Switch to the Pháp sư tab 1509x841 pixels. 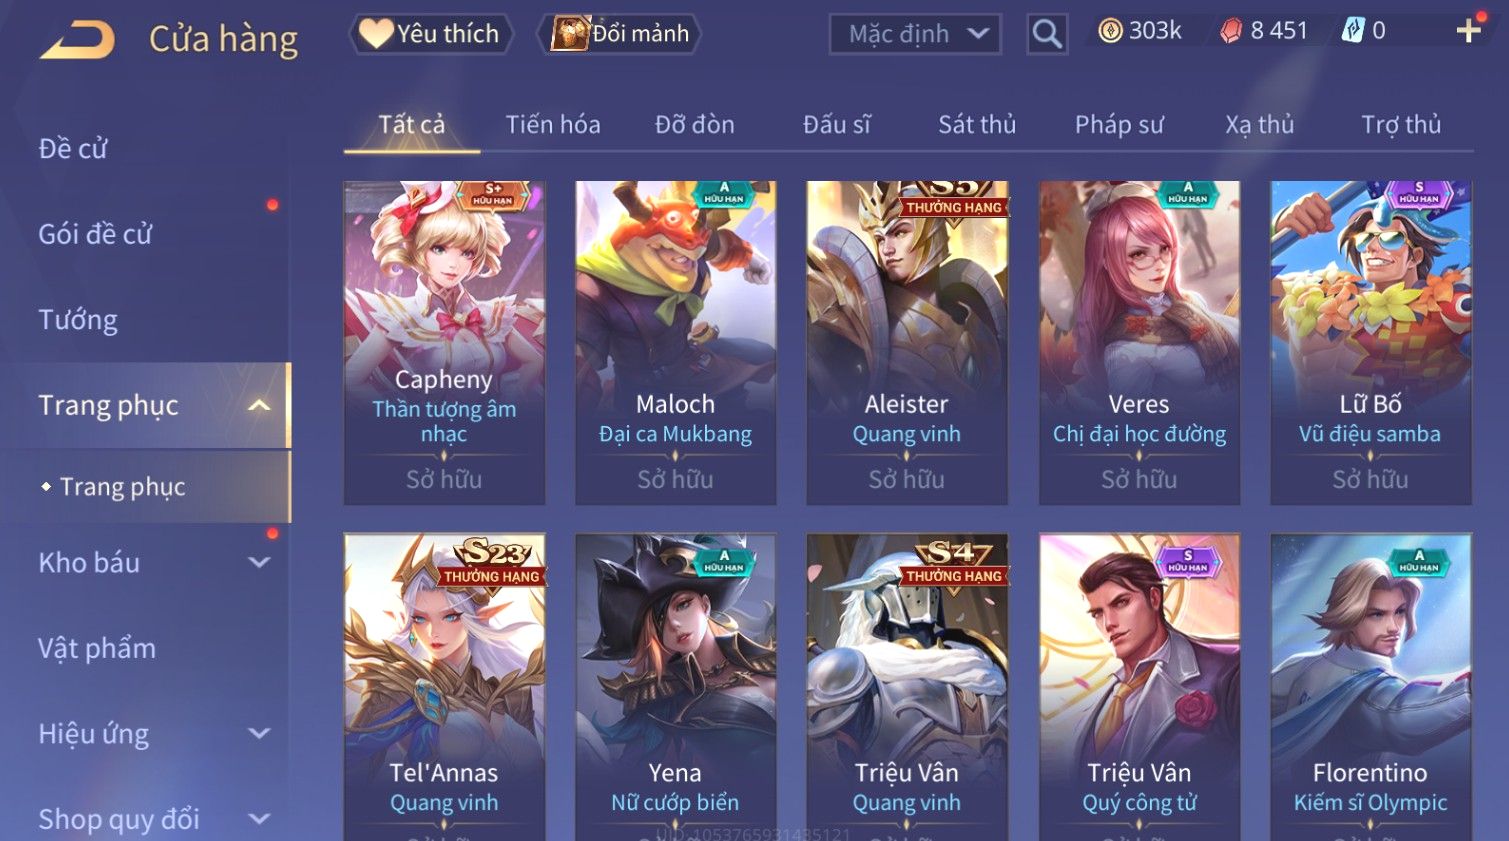(1119, 125)
